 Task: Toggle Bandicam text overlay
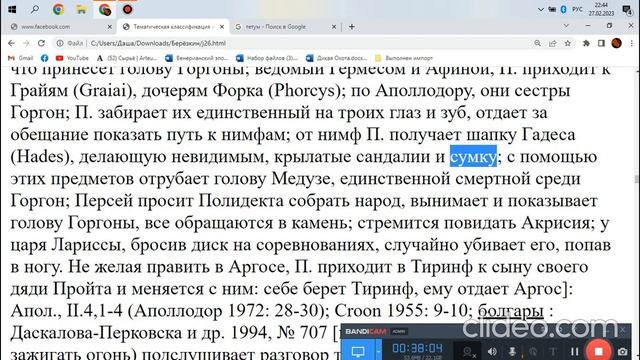[x=553, y=351]
